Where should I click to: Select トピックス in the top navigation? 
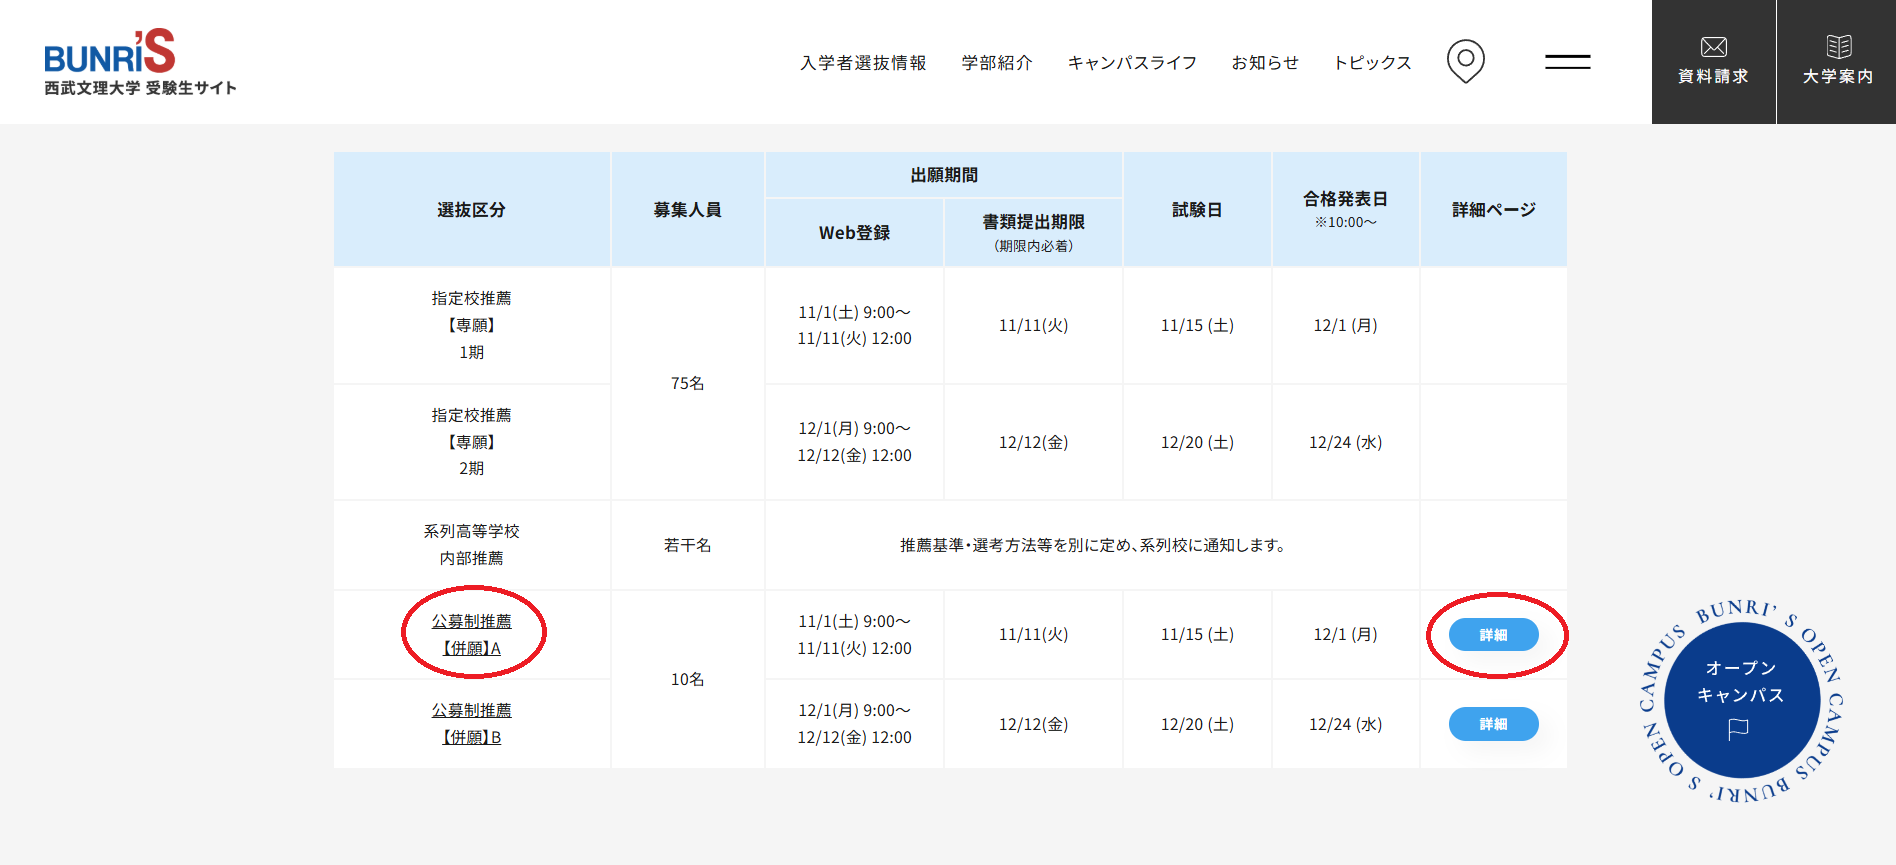click(x=1372, y=63)
